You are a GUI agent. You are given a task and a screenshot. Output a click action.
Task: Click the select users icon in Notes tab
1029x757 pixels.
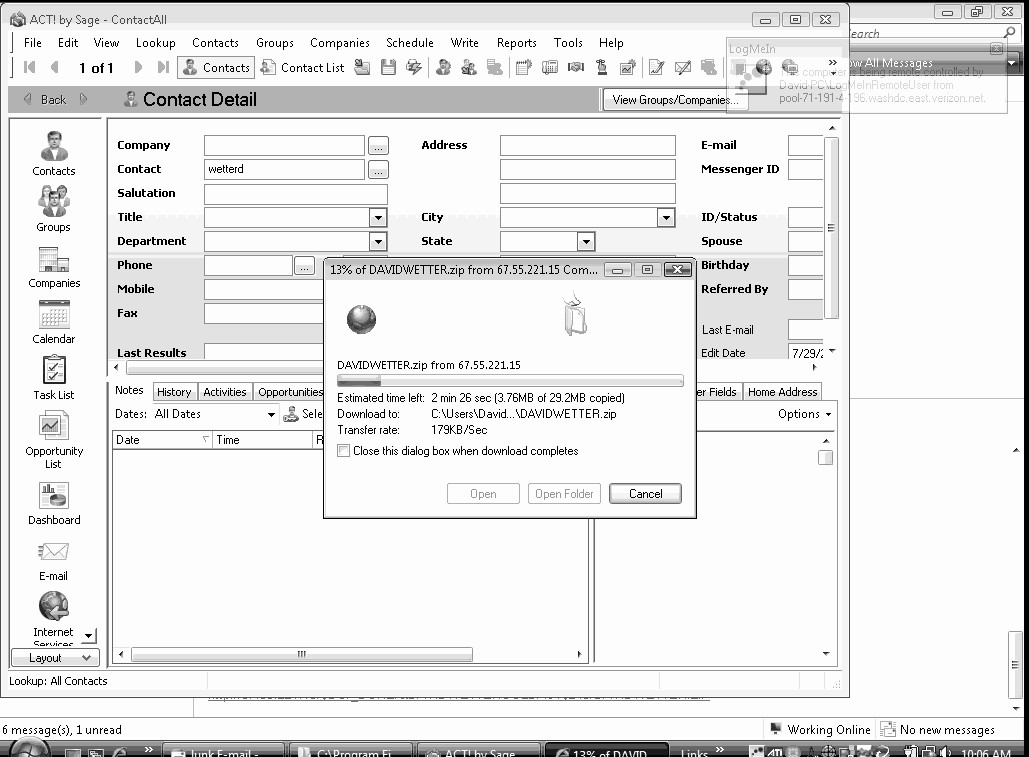point(291,414)
